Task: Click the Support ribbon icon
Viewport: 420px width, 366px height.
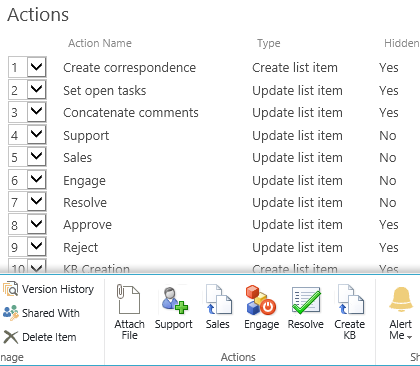Action: point(174,300)
